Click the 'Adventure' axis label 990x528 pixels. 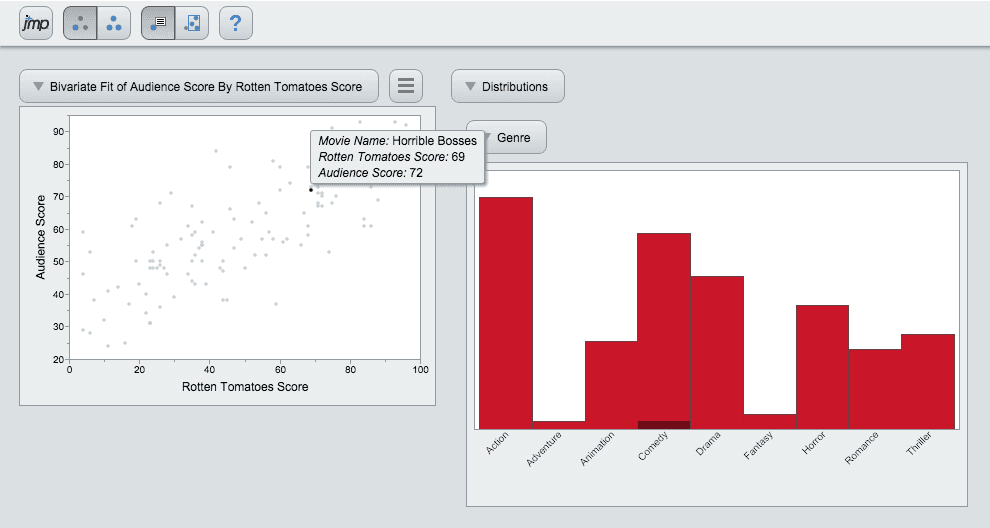pos(544,449)
